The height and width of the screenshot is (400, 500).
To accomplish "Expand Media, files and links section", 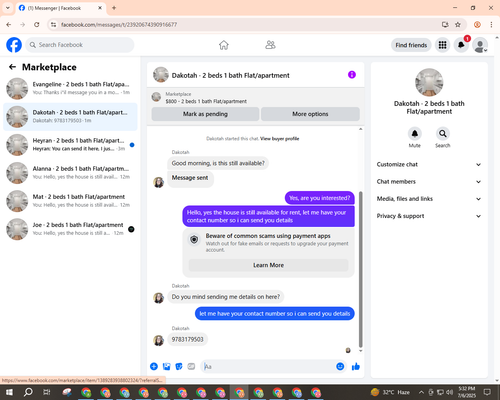I will [x=429, y=199].
